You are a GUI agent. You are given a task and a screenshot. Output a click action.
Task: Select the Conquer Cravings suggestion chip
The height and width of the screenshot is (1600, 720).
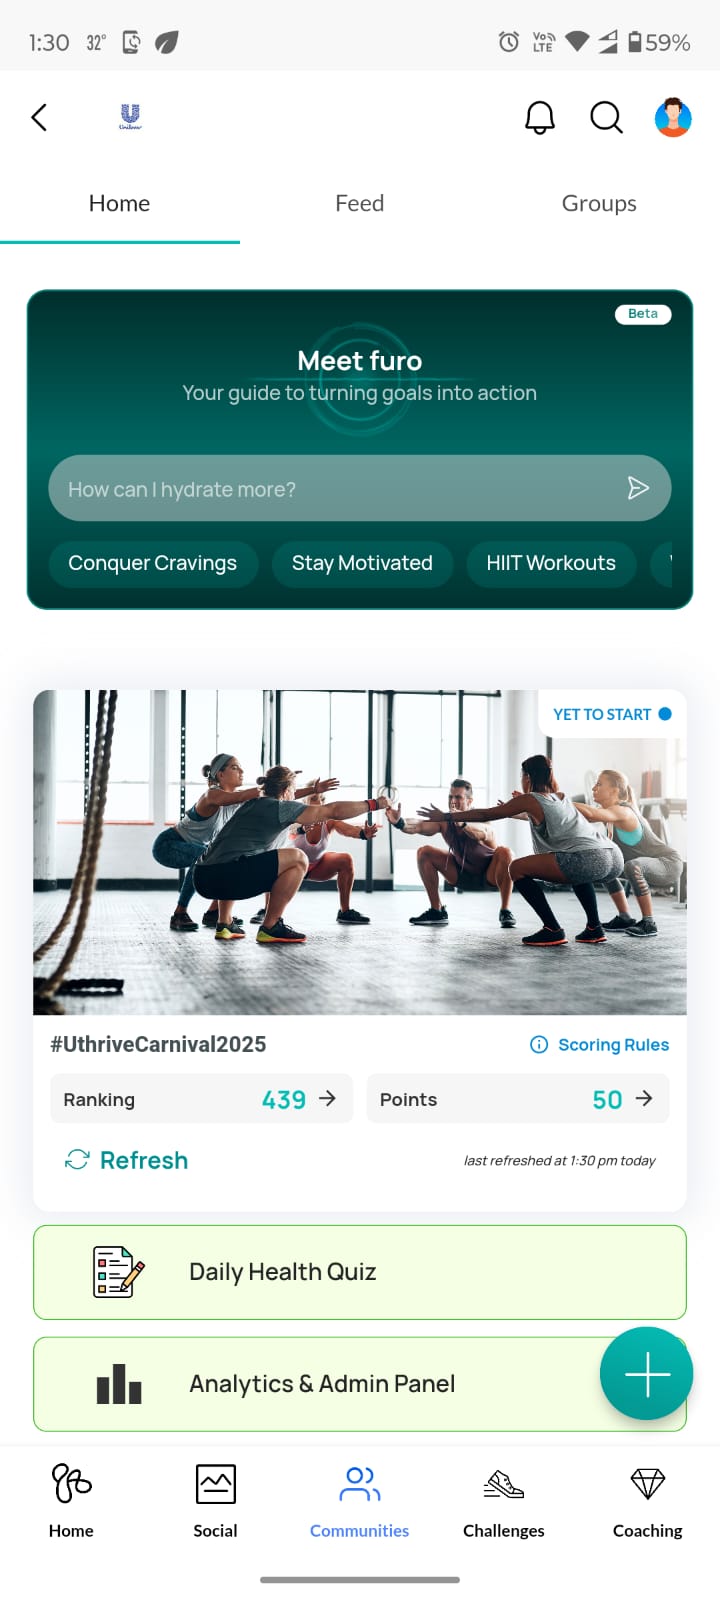pyautogui.click(x=153, y=563)
